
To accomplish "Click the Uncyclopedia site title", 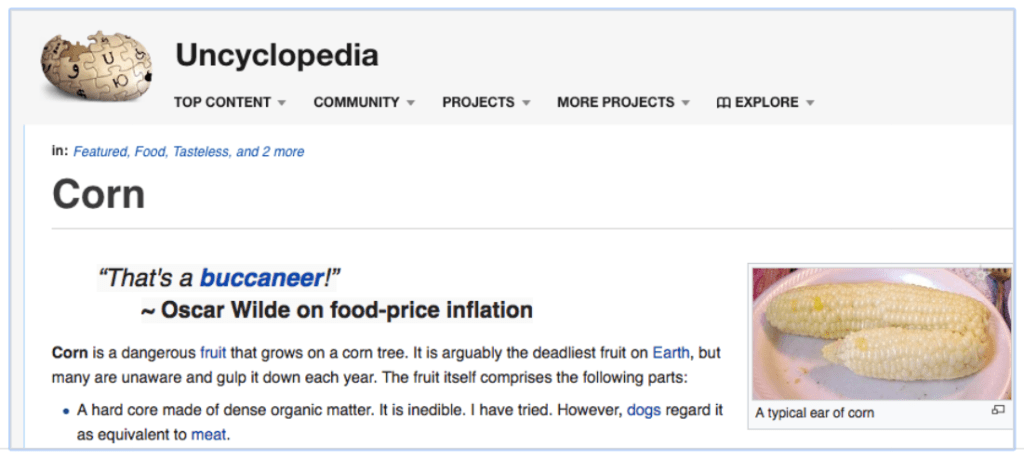I will [x=277, y=55].
